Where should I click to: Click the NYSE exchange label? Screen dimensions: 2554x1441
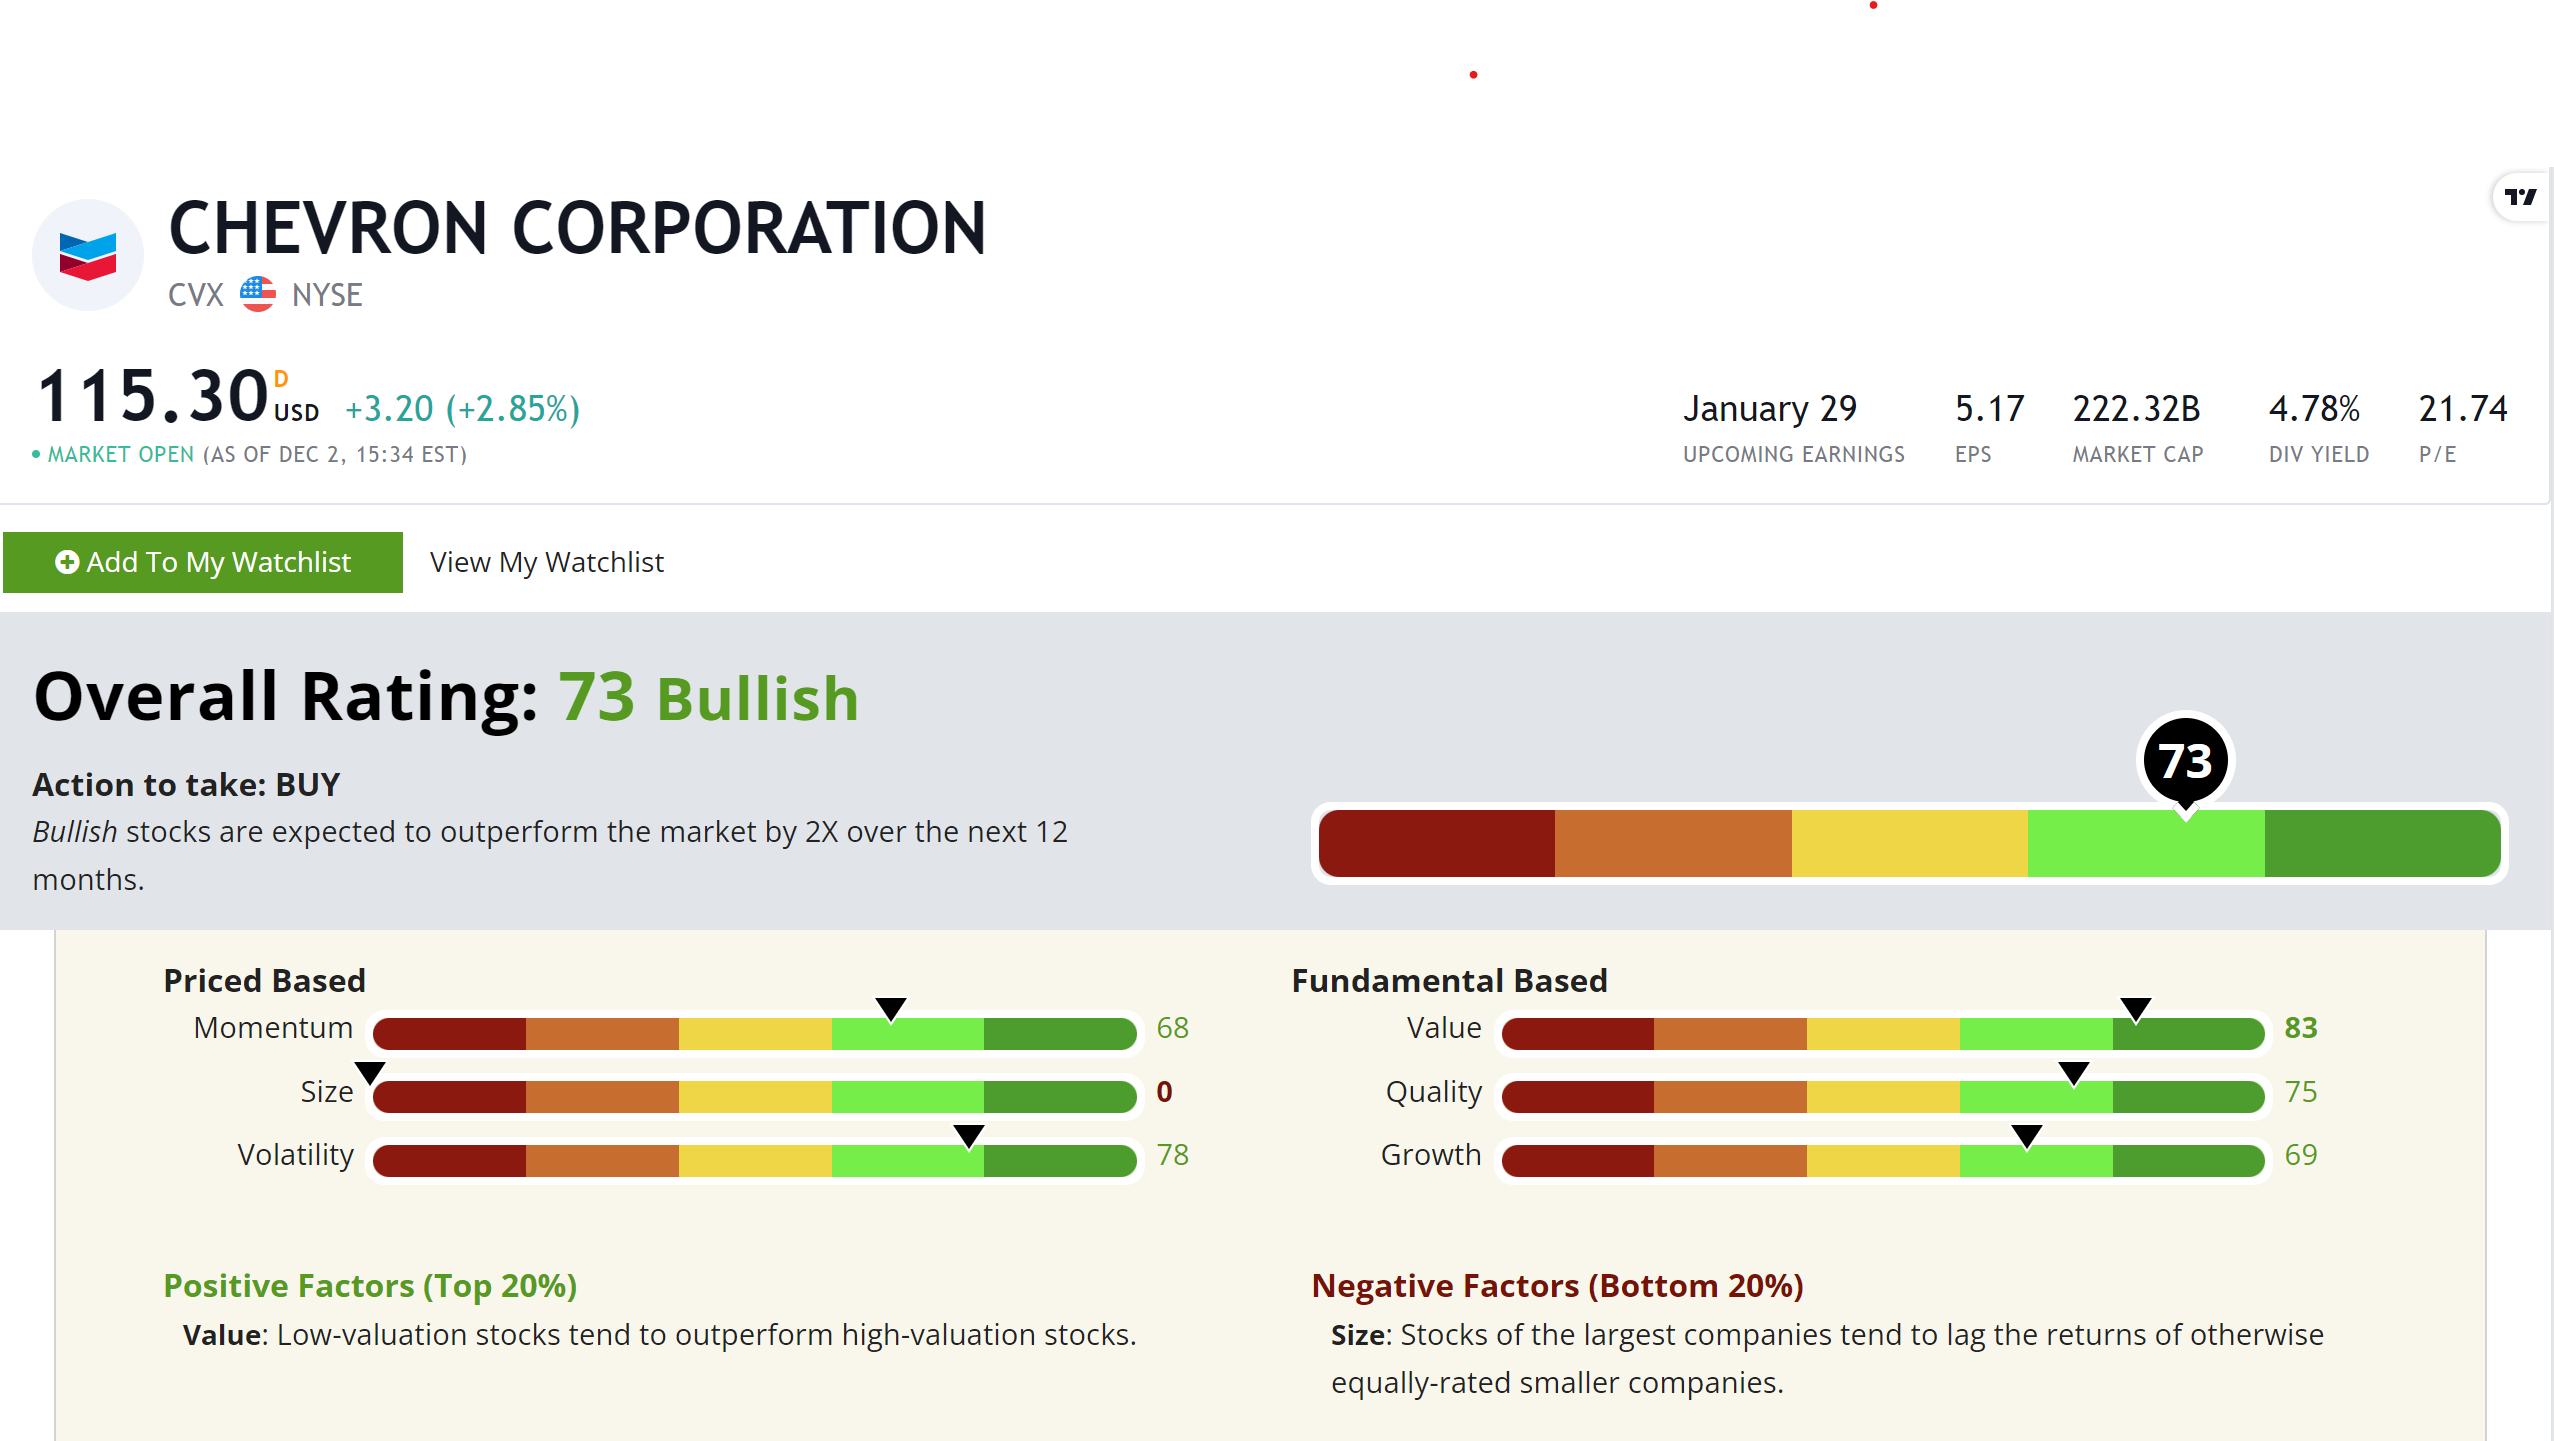pyautogui.click(x=327, y=295)
